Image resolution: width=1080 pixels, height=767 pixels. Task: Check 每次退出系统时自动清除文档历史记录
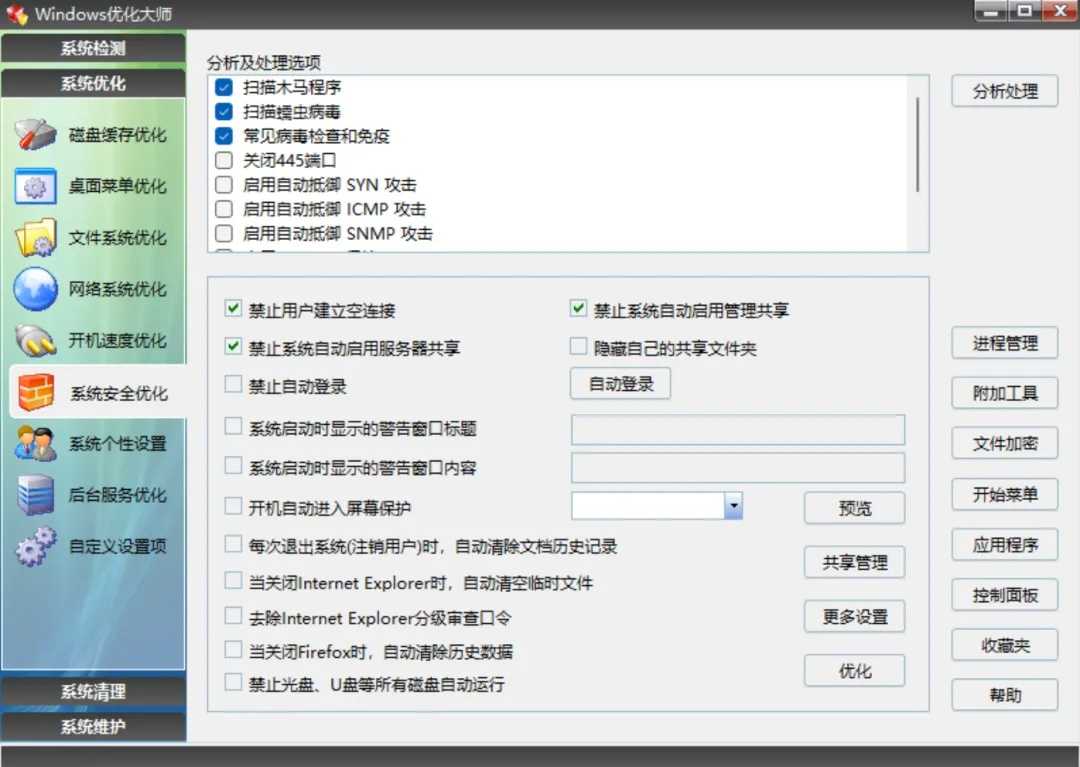pyautogui.click(x=233, y=545)
